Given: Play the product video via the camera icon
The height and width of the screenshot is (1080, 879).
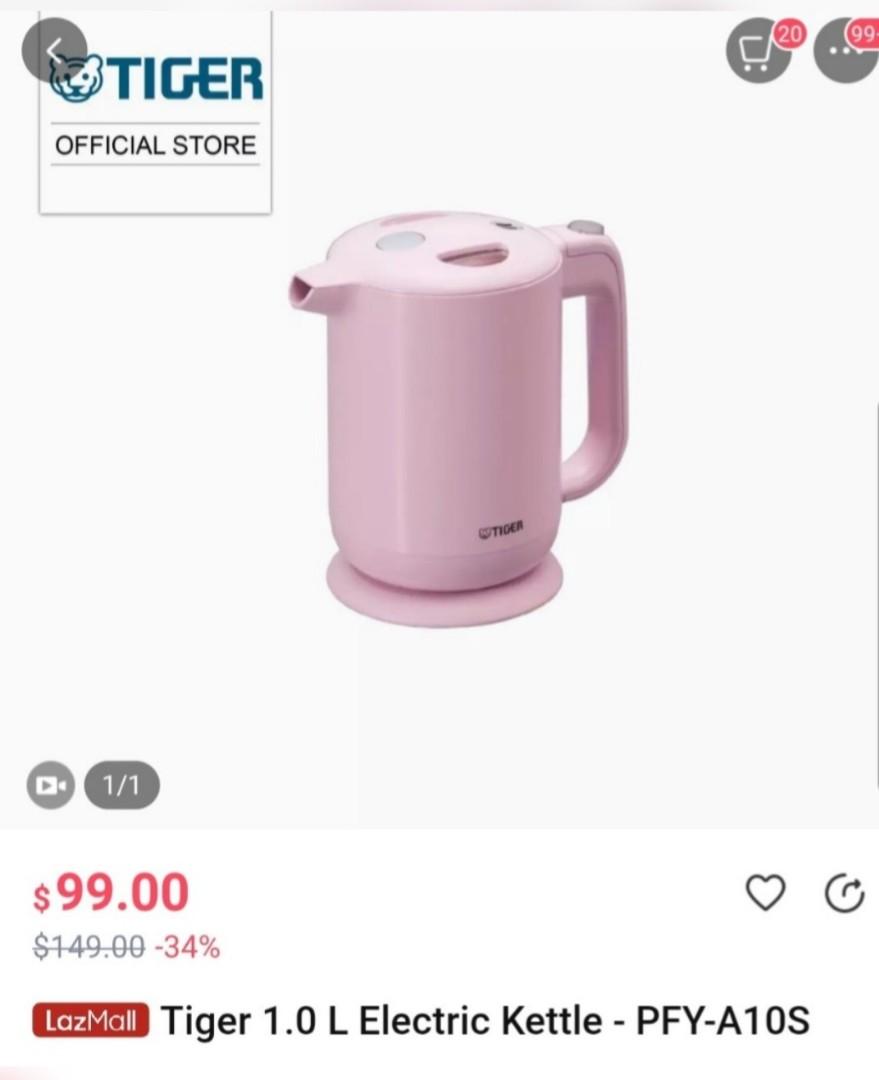Looking at the screenshot, I should tap(50, 785).
